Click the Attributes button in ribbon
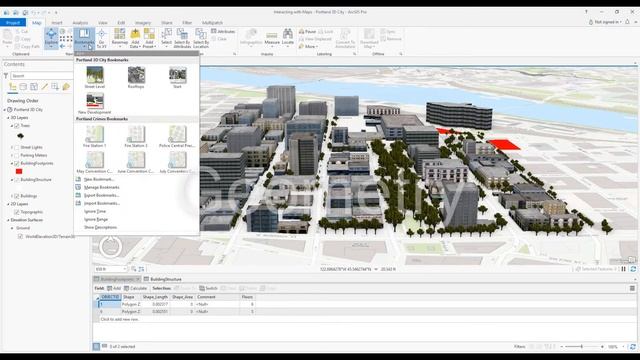The image size is (640, 360). click(x=223, y=31)
